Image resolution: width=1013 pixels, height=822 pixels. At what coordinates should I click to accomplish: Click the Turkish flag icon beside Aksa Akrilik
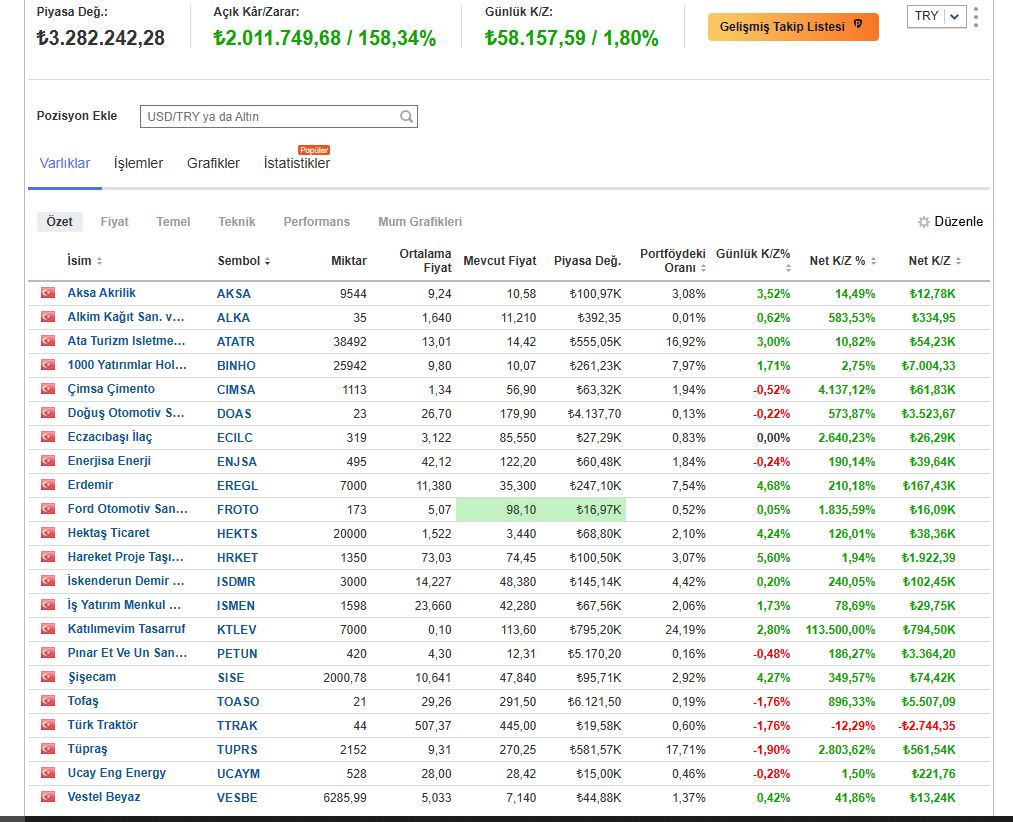pos(48,293)
